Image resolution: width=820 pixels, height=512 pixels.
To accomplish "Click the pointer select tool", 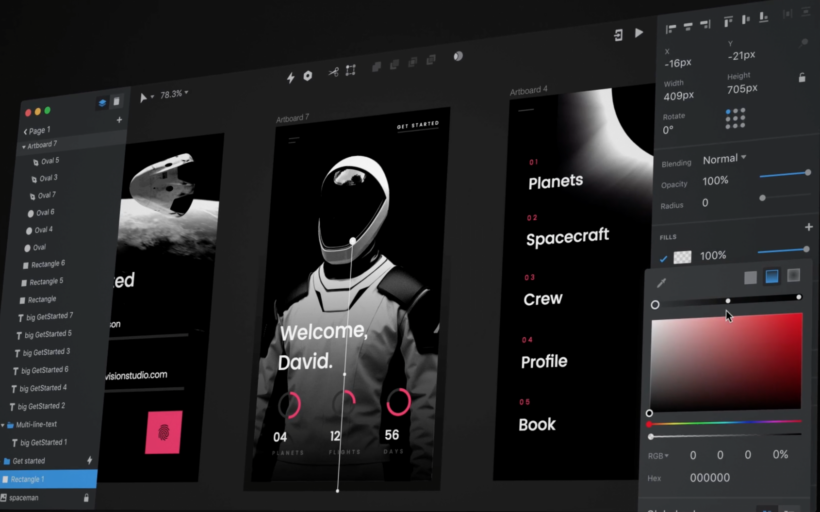I will coord(144,96).
